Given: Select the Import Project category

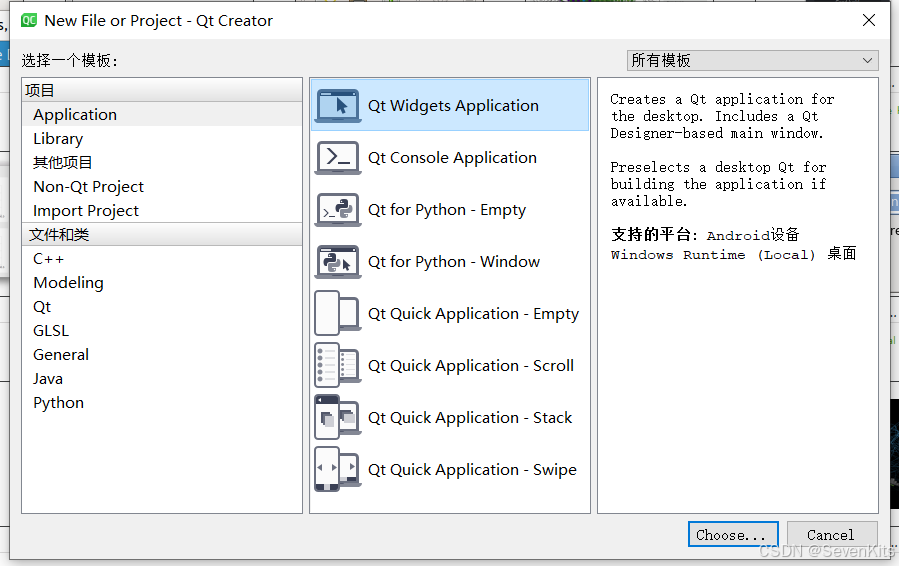Looking at the screenshot, I should pos(162,210).
